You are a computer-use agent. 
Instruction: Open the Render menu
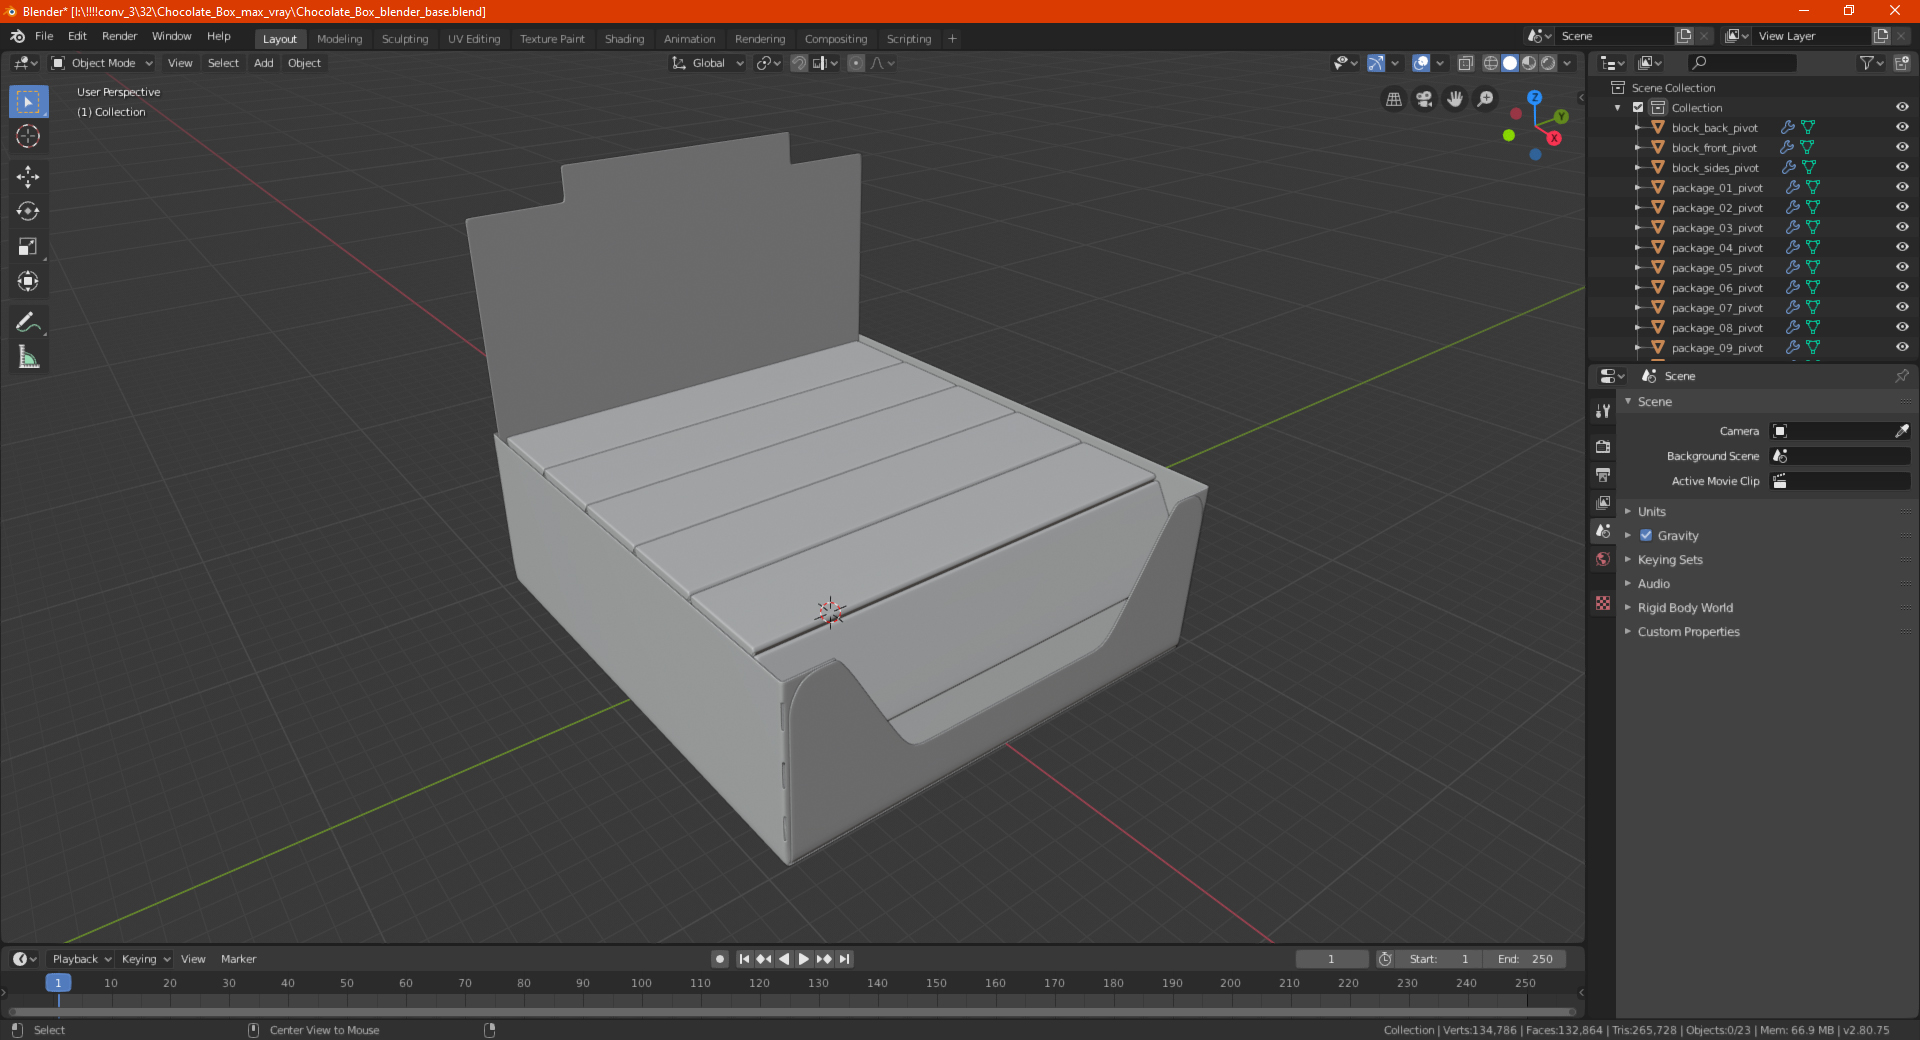(119, 36)
